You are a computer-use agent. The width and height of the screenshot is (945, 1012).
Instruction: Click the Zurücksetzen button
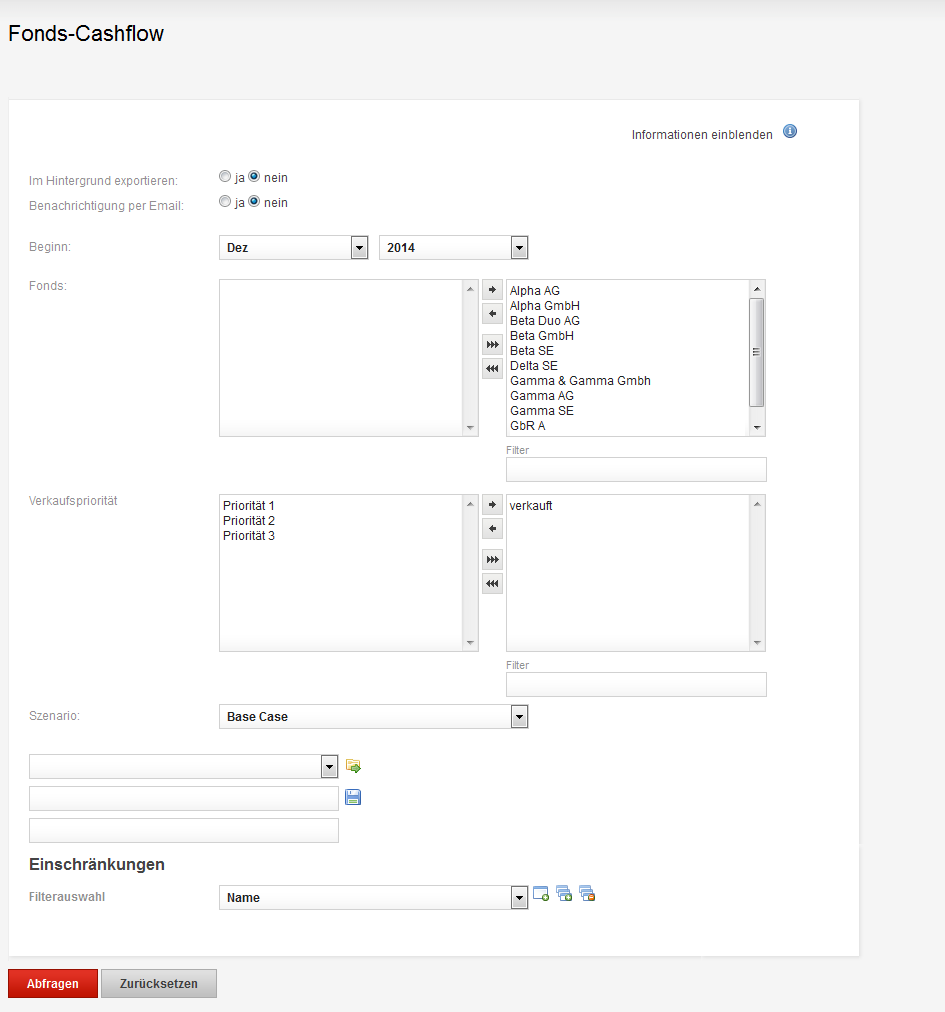pyautogui.click(x=159, y=984)
